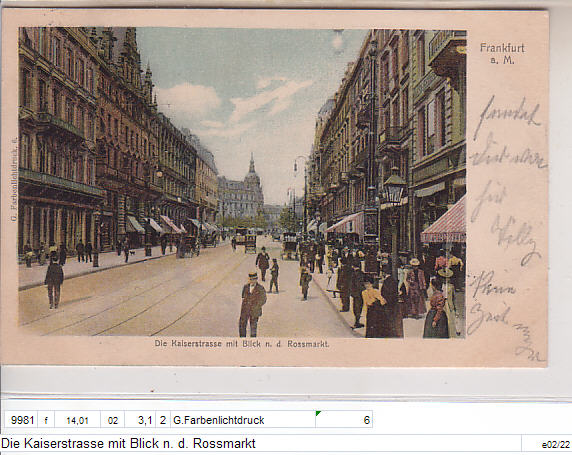This screenshot has height=455, width=572.
Task: Select the cell with letter f
Action: coord(46,420)
